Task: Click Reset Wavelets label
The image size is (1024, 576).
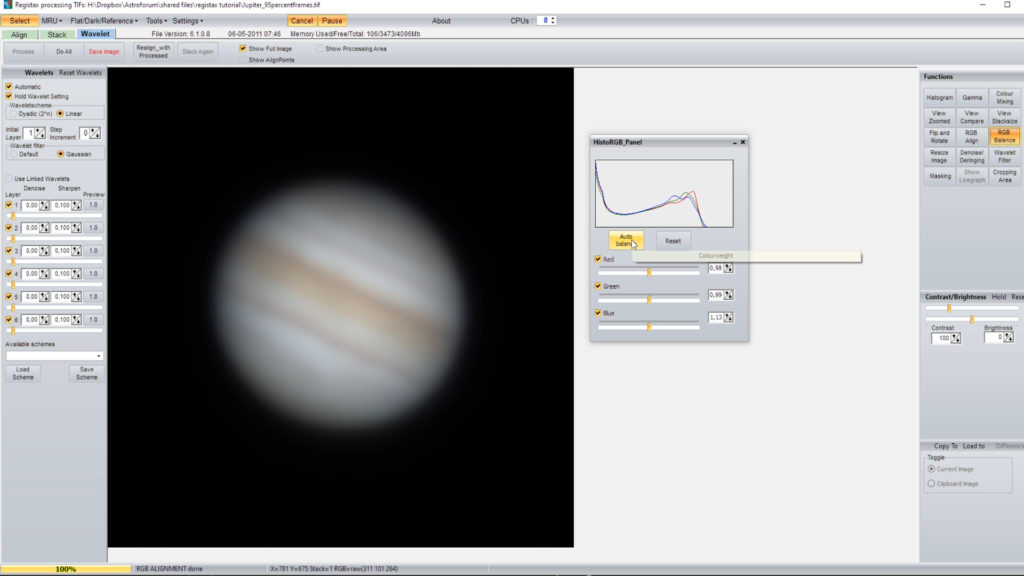Action: point(80,72)
